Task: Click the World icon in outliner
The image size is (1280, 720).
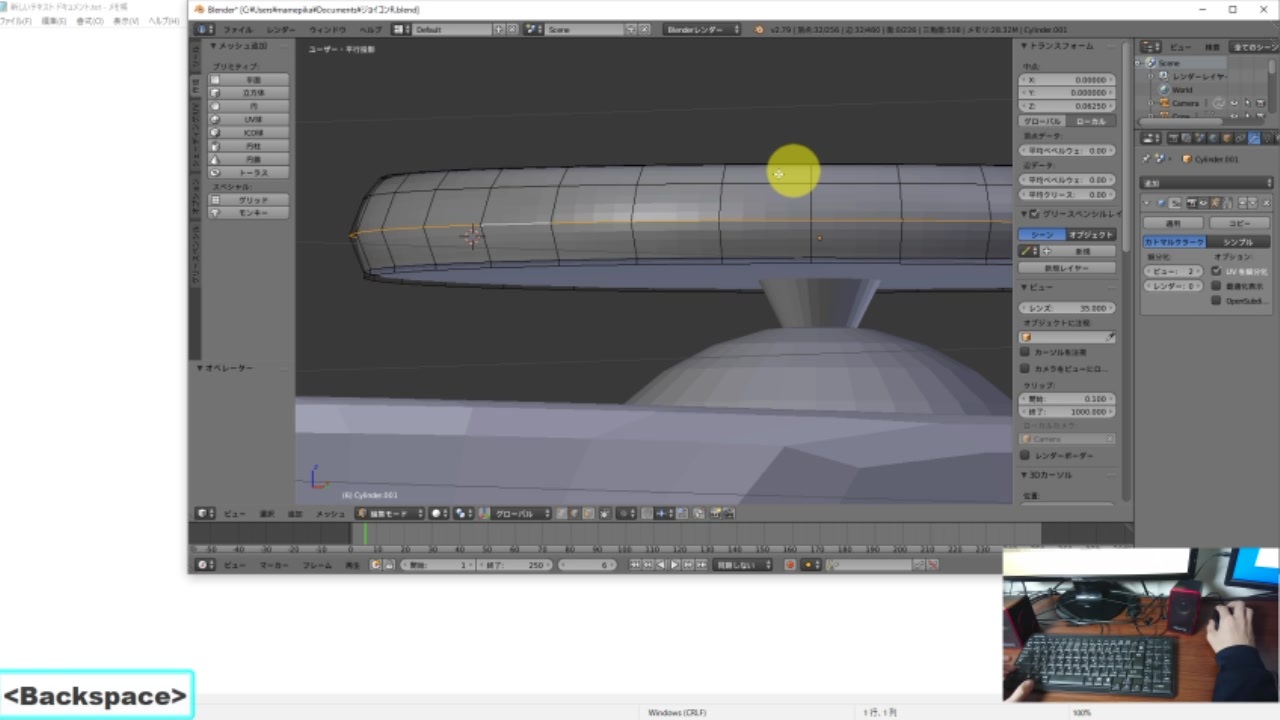Action: pyautogui.click(x=1164, y=90)
